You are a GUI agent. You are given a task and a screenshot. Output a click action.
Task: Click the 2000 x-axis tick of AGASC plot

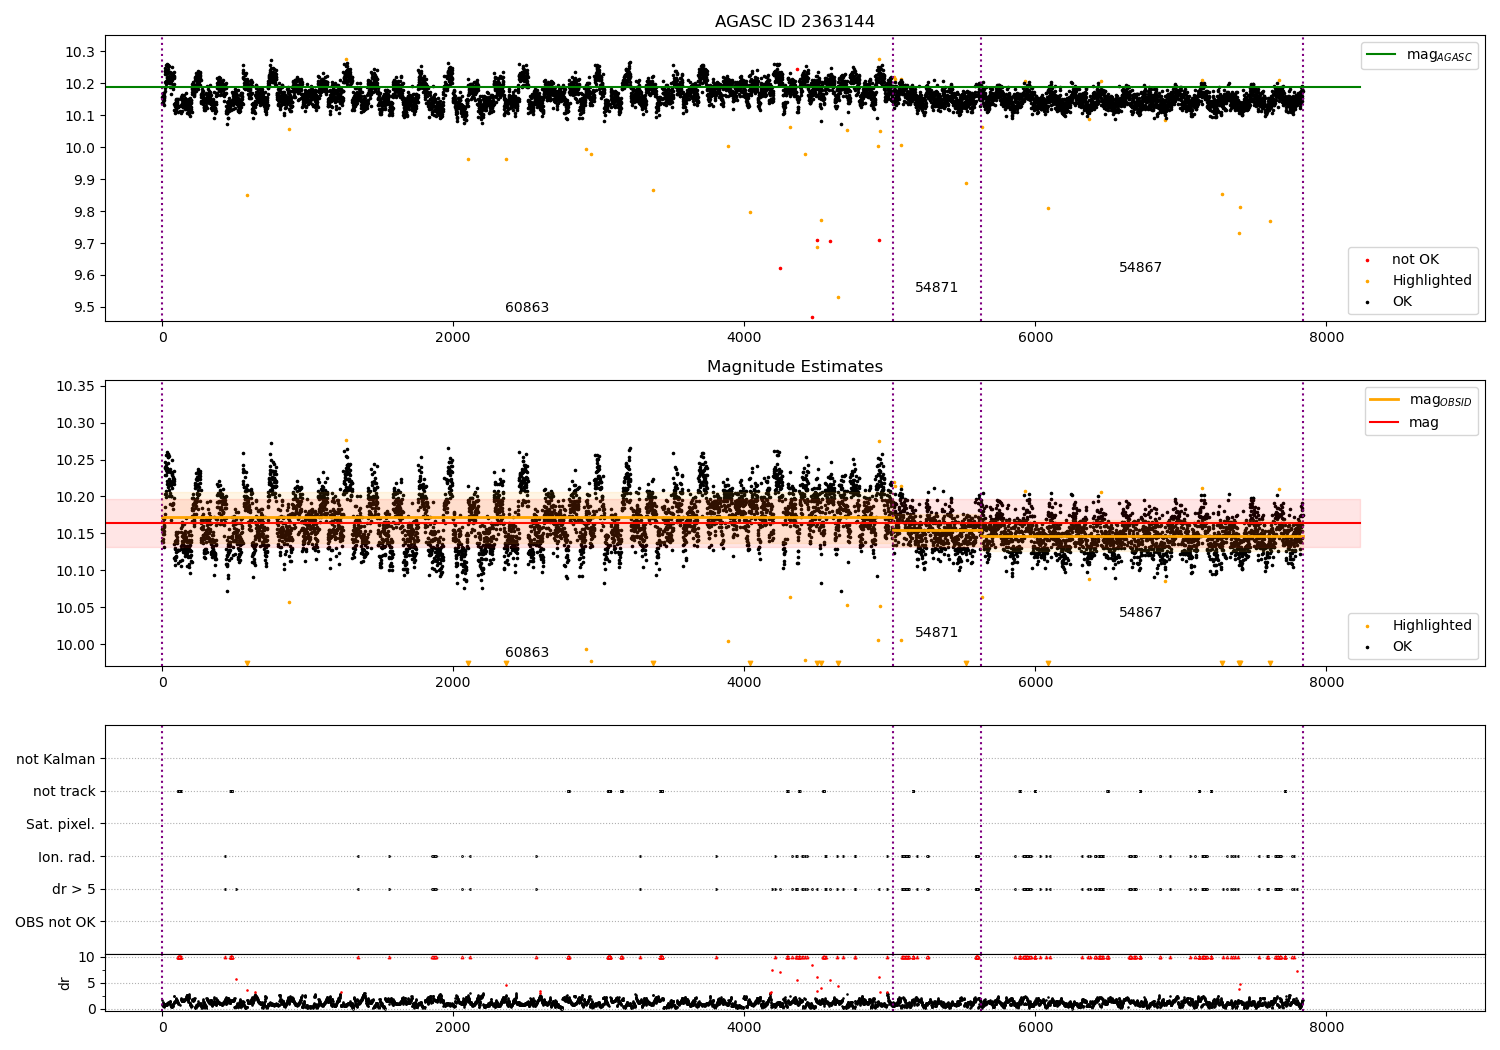(453, 337)
